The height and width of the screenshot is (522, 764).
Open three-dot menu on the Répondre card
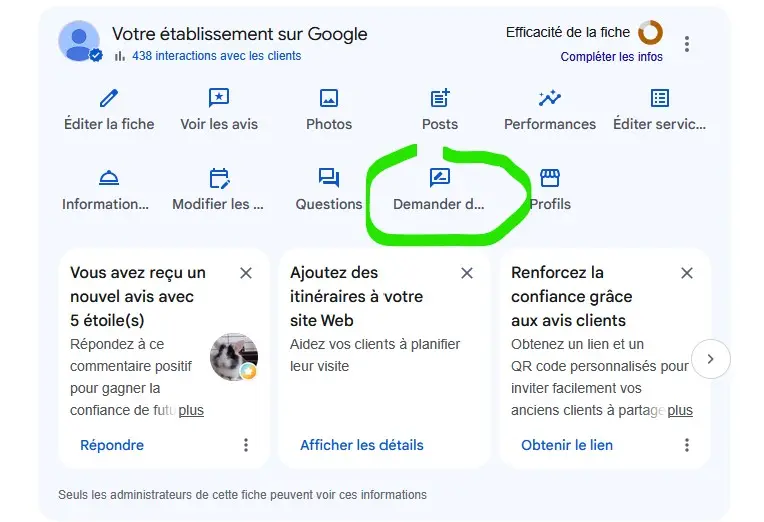tap(246, 445)
